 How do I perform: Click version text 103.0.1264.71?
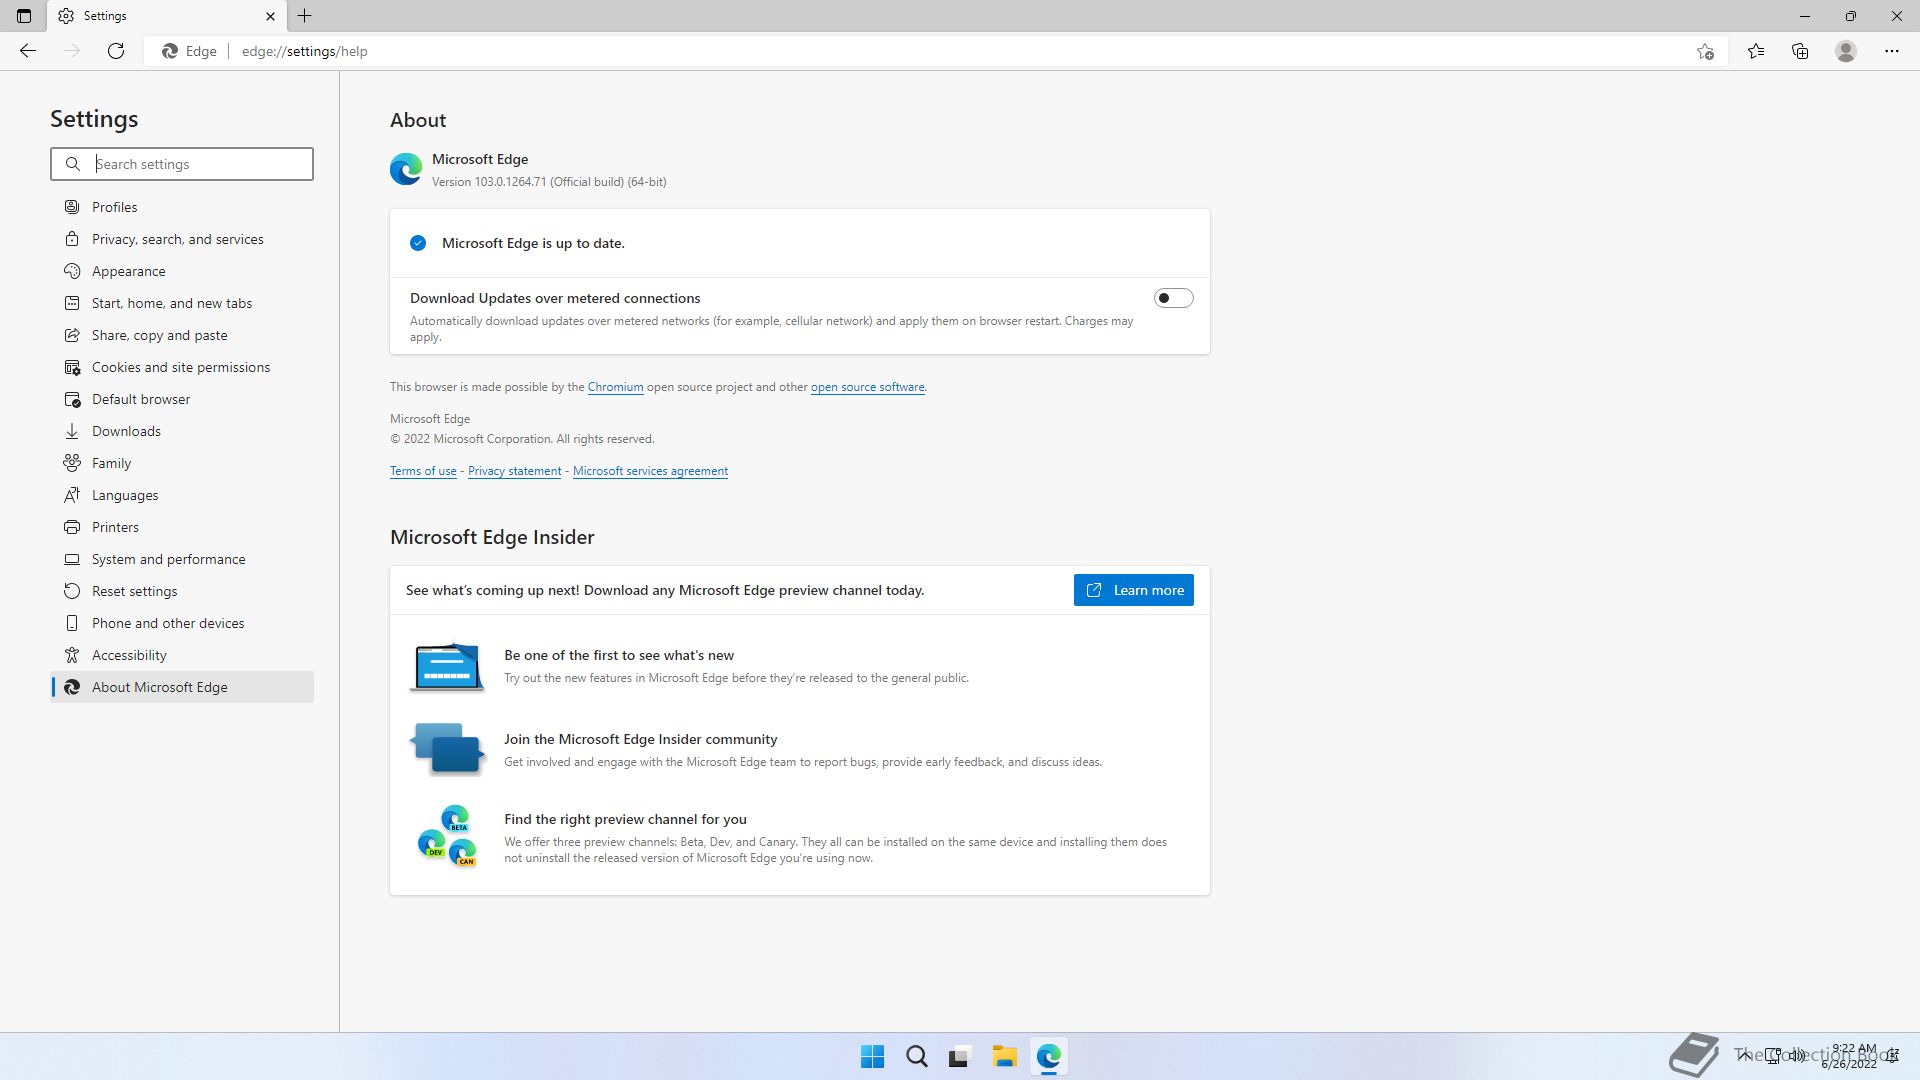pos(549,182)
